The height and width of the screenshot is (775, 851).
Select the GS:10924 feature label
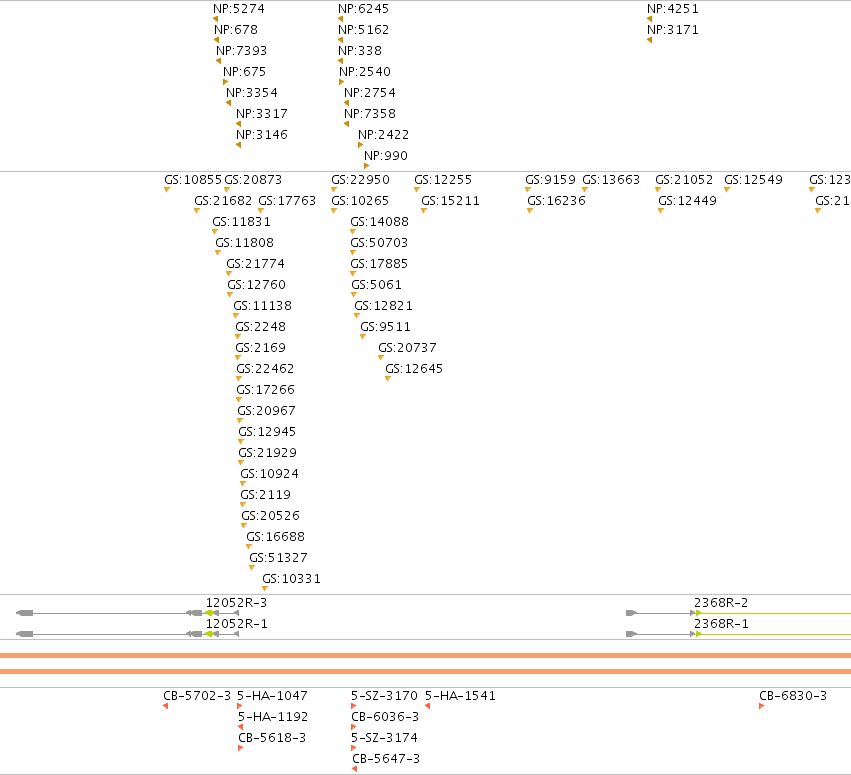[269, 474]
